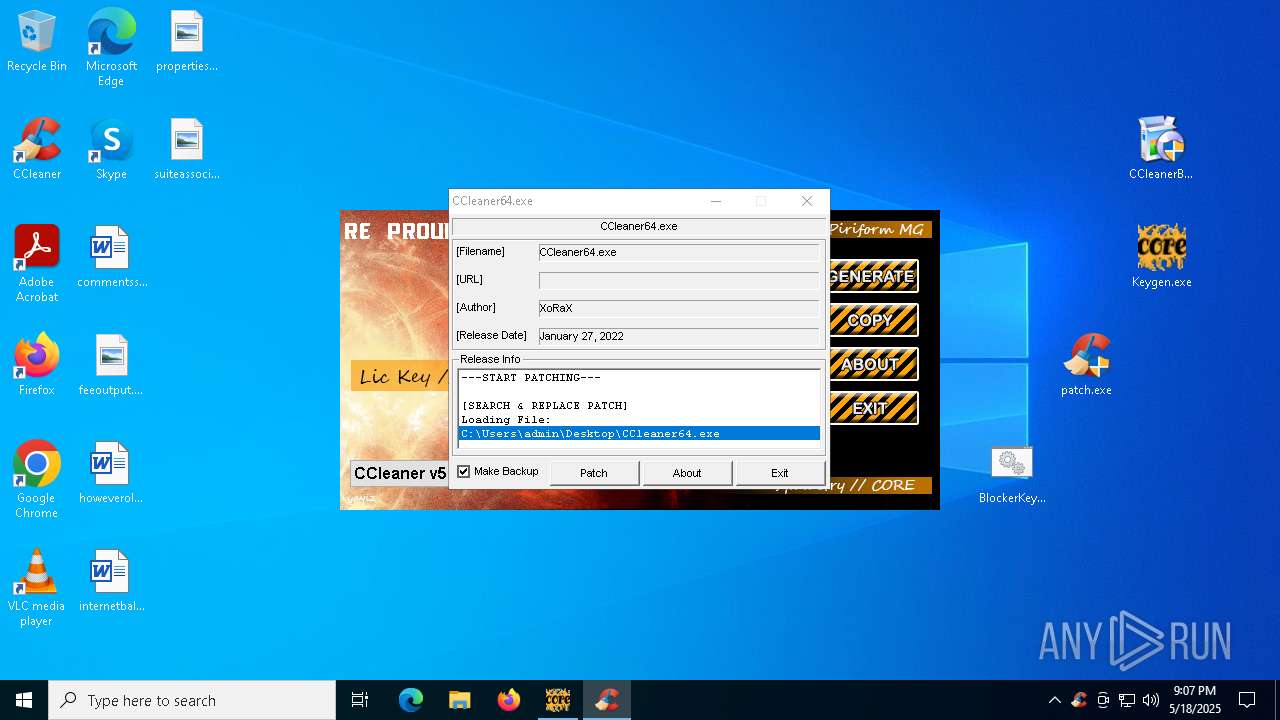Select the Keygen.exe desktop icon
Screen dimensions: 1280x720
click(1161, 258)
